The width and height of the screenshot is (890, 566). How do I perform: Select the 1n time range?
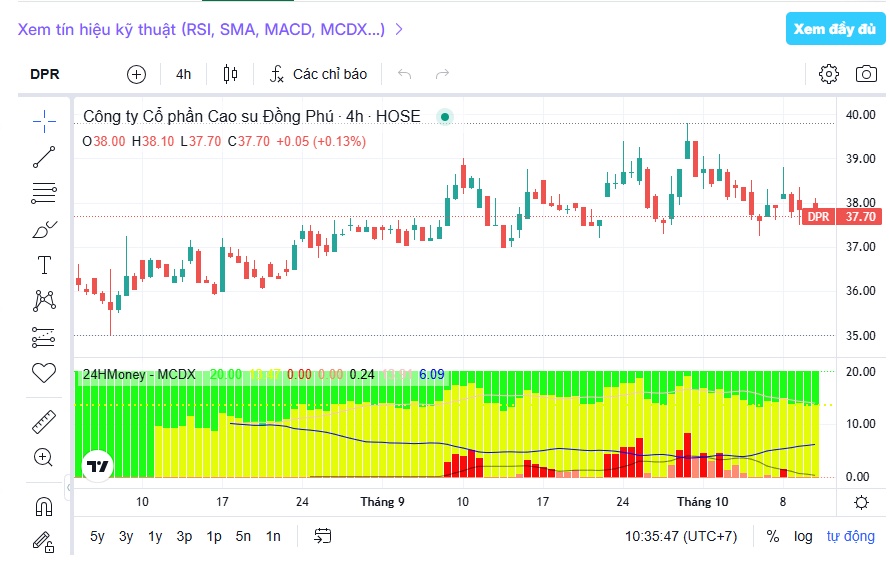pos(274,536)
